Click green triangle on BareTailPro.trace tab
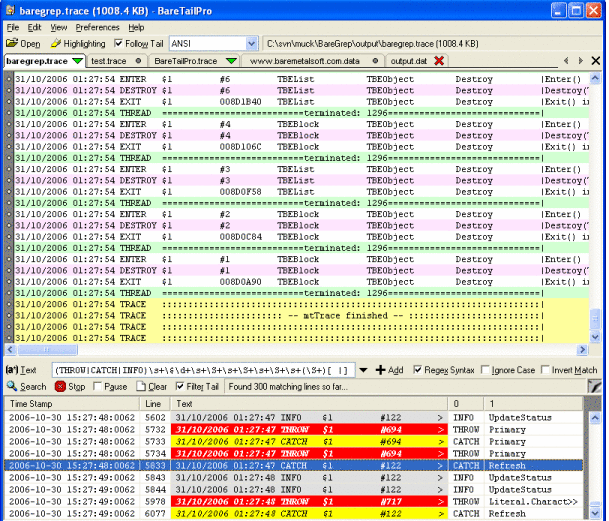Screen dimensions: 609x521 [x=231, y=61]
